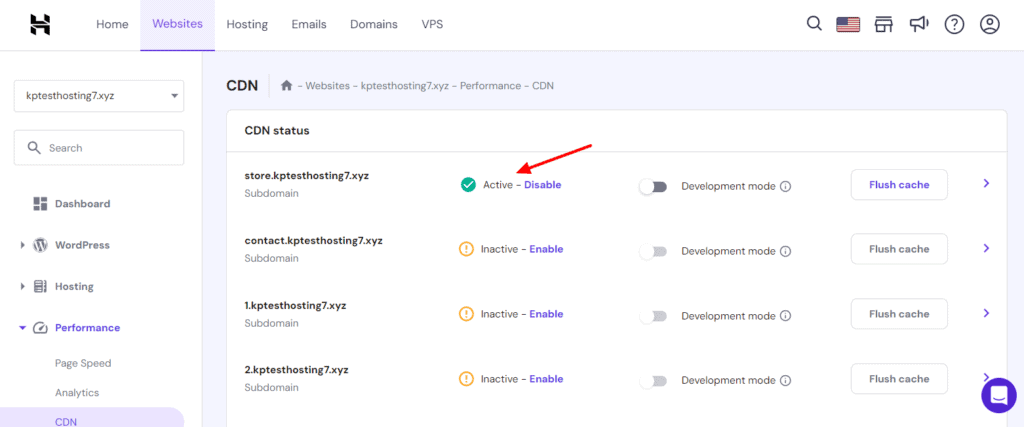
Task: Open the user account profile icon
Action: 989,25
